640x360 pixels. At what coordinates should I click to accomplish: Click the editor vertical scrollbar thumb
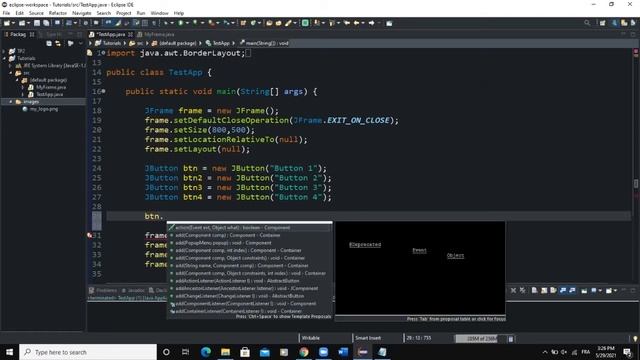[636, 184]
